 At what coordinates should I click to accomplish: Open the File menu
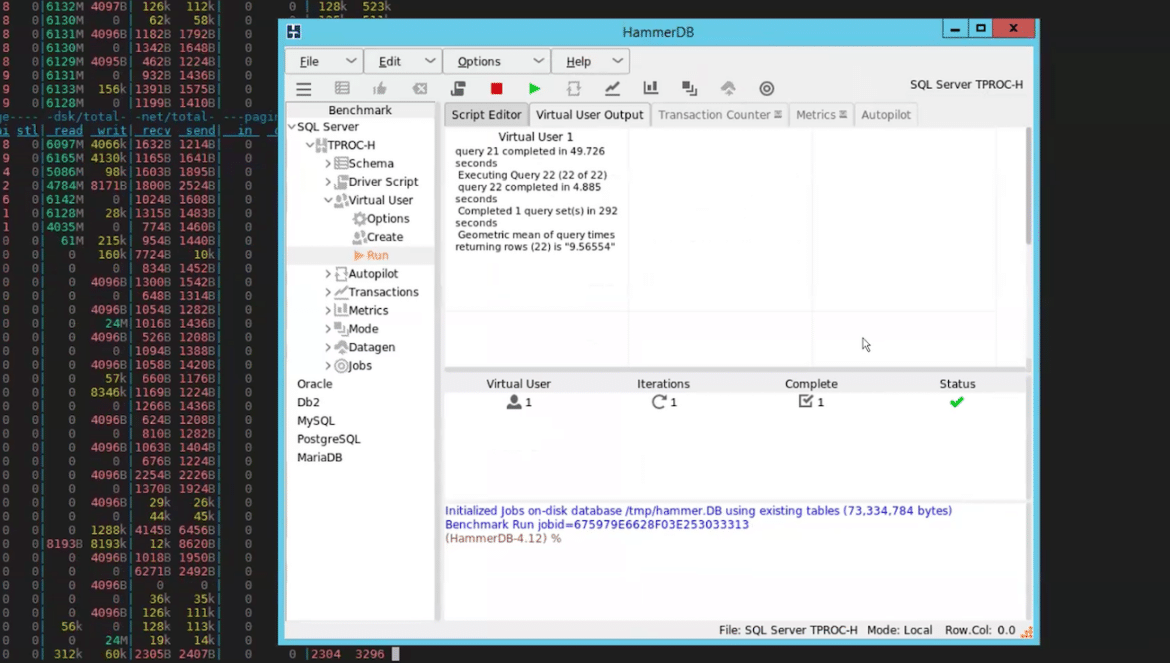coord(325,61)
